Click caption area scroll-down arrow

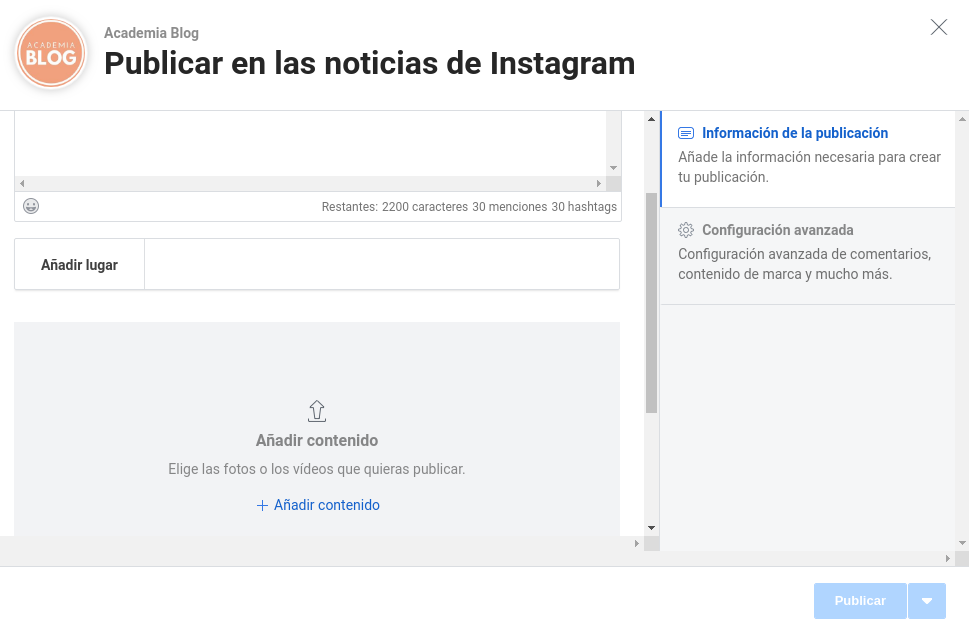tap(613, 168)
